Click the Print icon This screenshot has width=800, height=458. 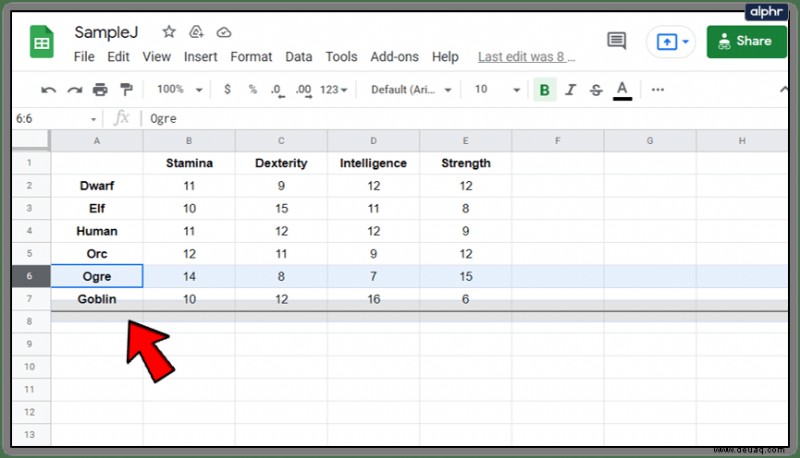100,90
